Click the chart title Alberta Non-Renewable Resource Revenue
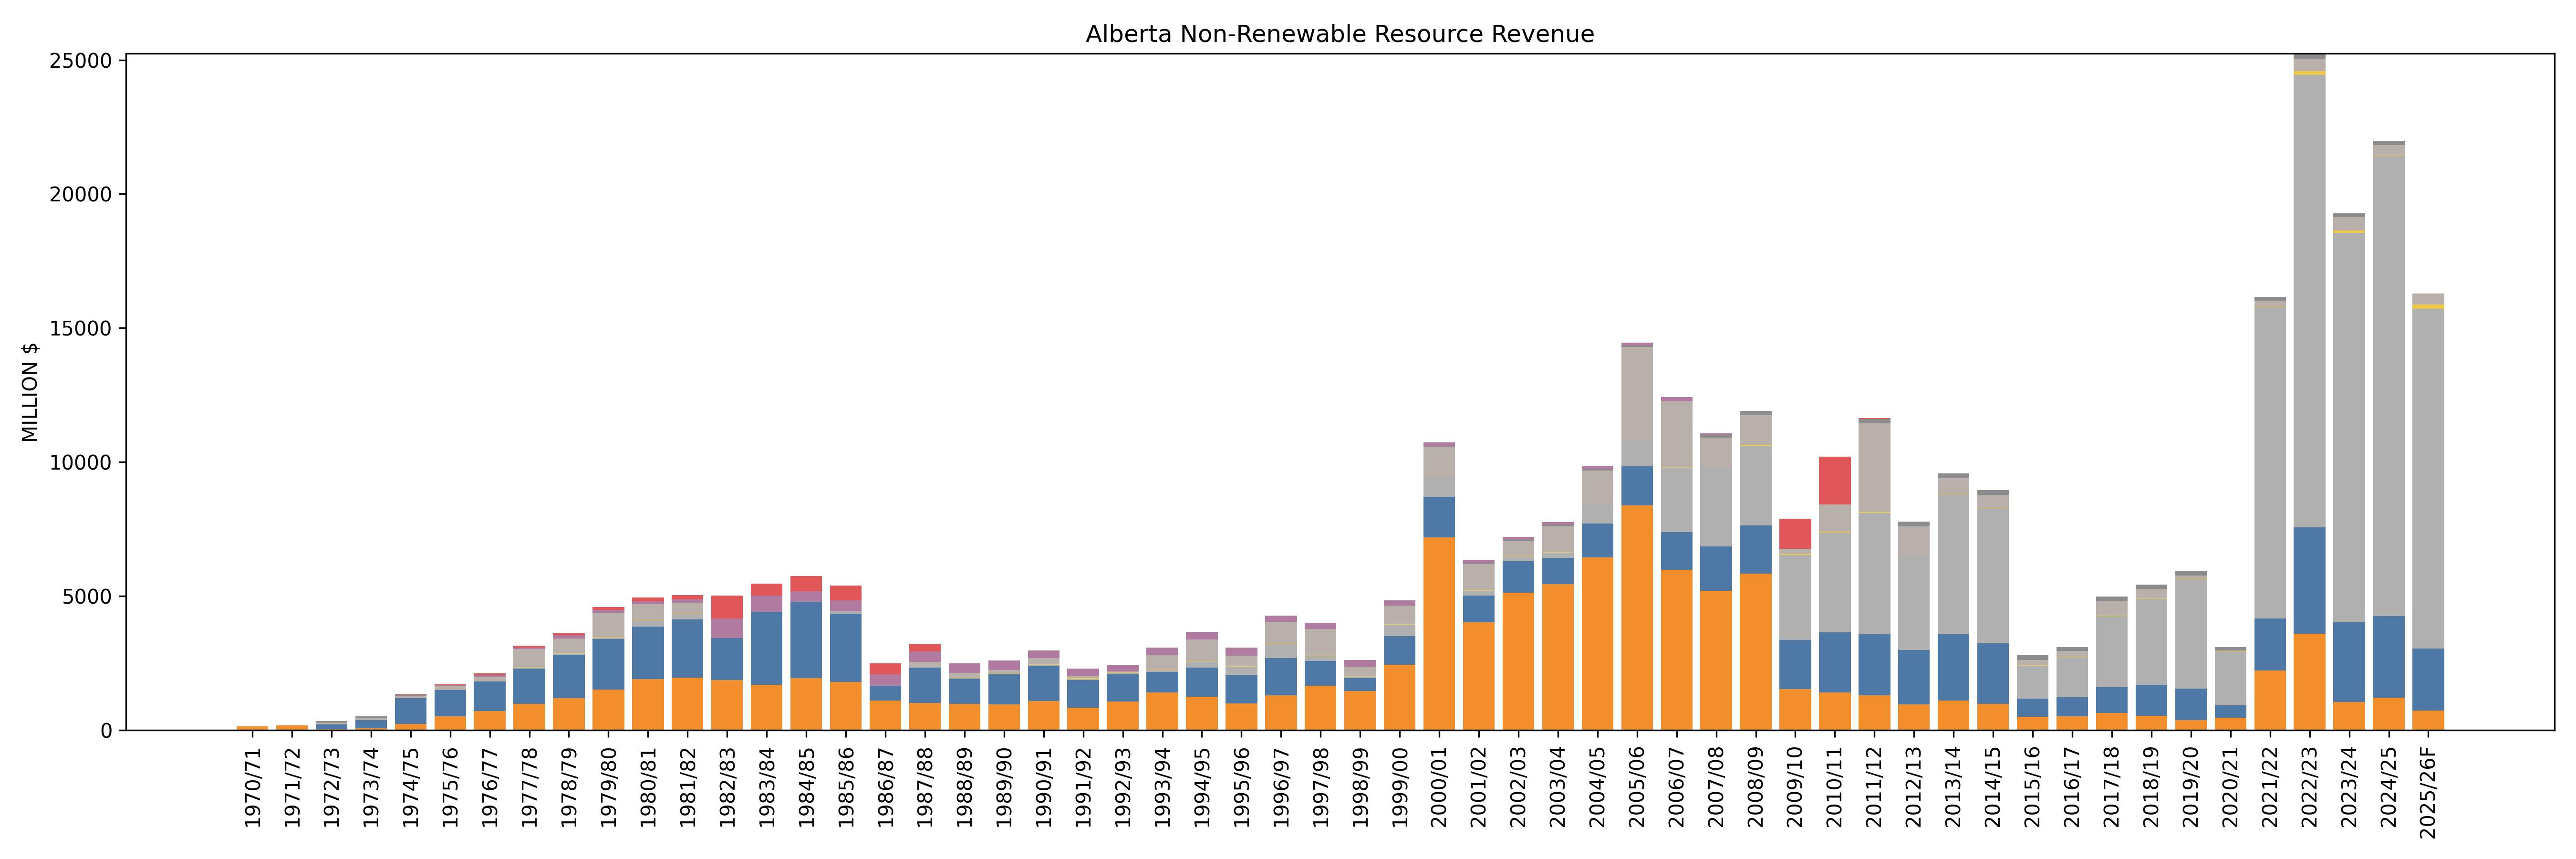The image size is (2576, 859). [1339, 34]
